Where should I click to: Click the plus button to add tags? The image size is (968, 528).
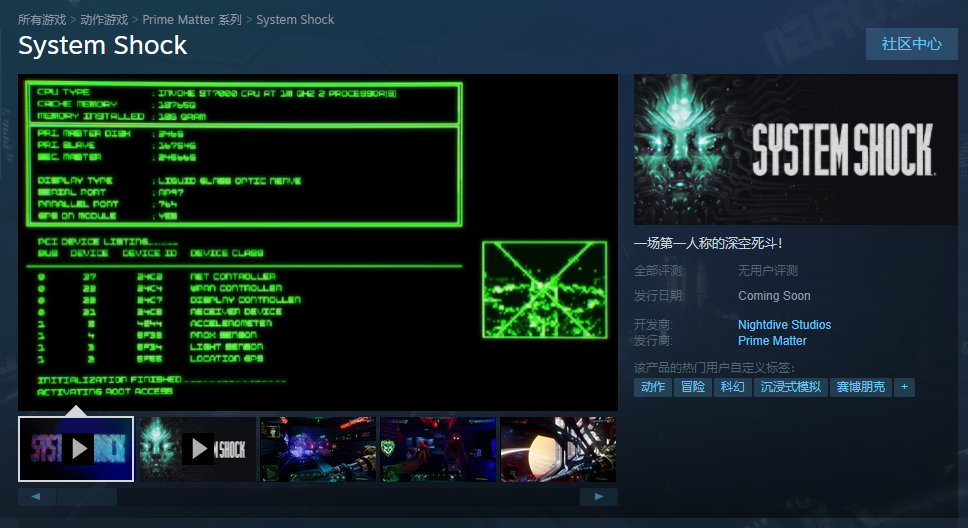[904, 387]
